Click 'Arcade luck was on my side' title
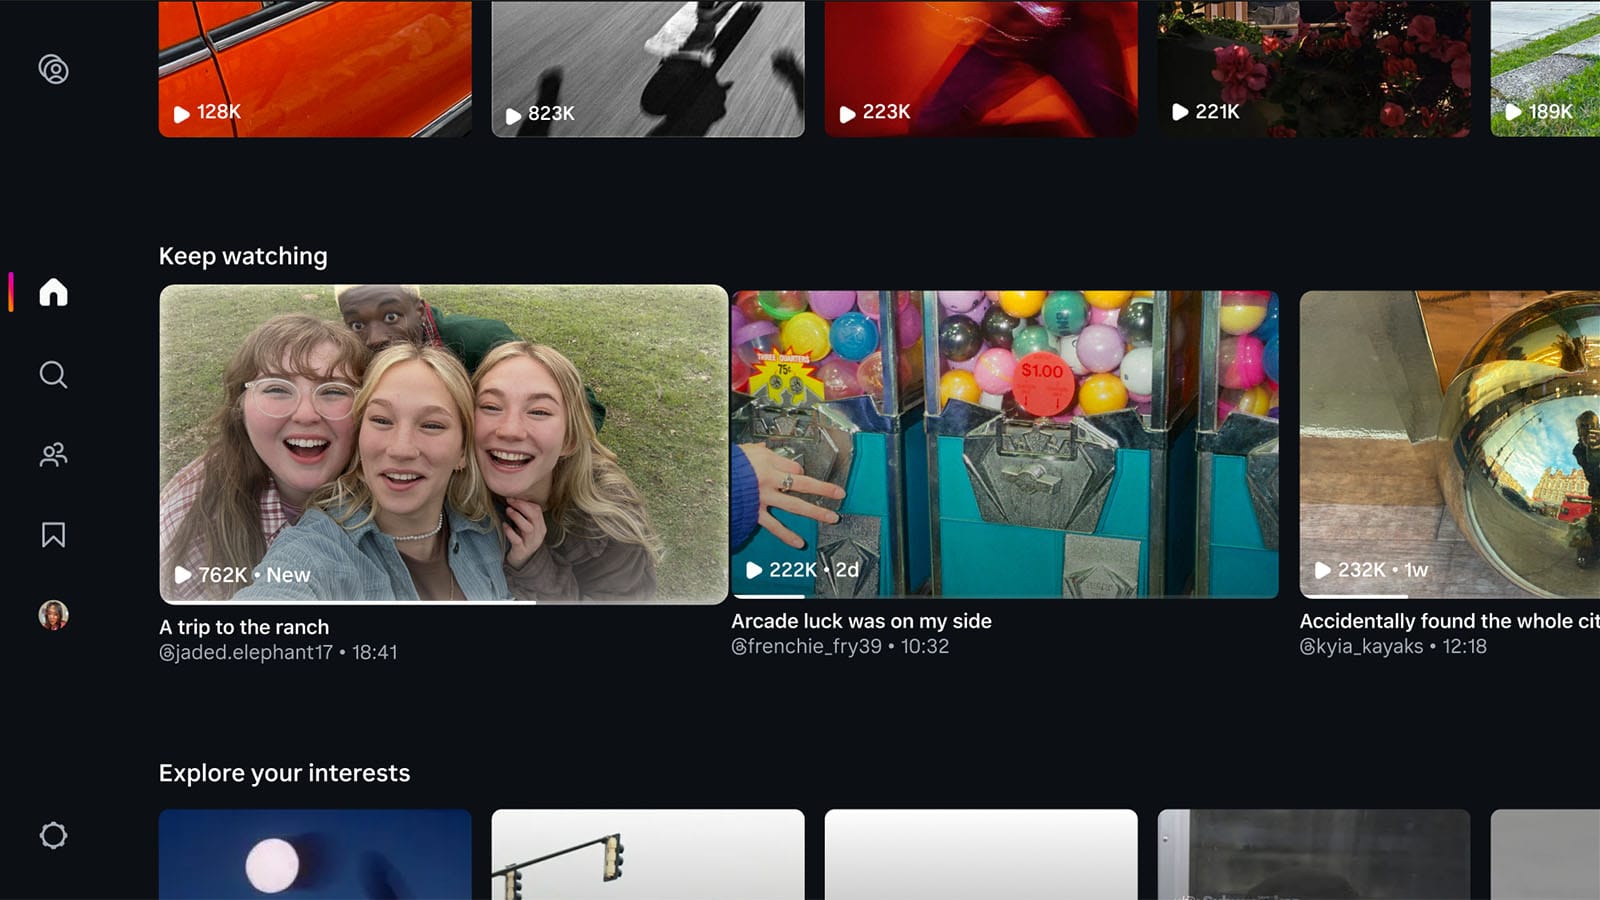The width and height of the screenshot is (1600, 900). click(861, 621)
